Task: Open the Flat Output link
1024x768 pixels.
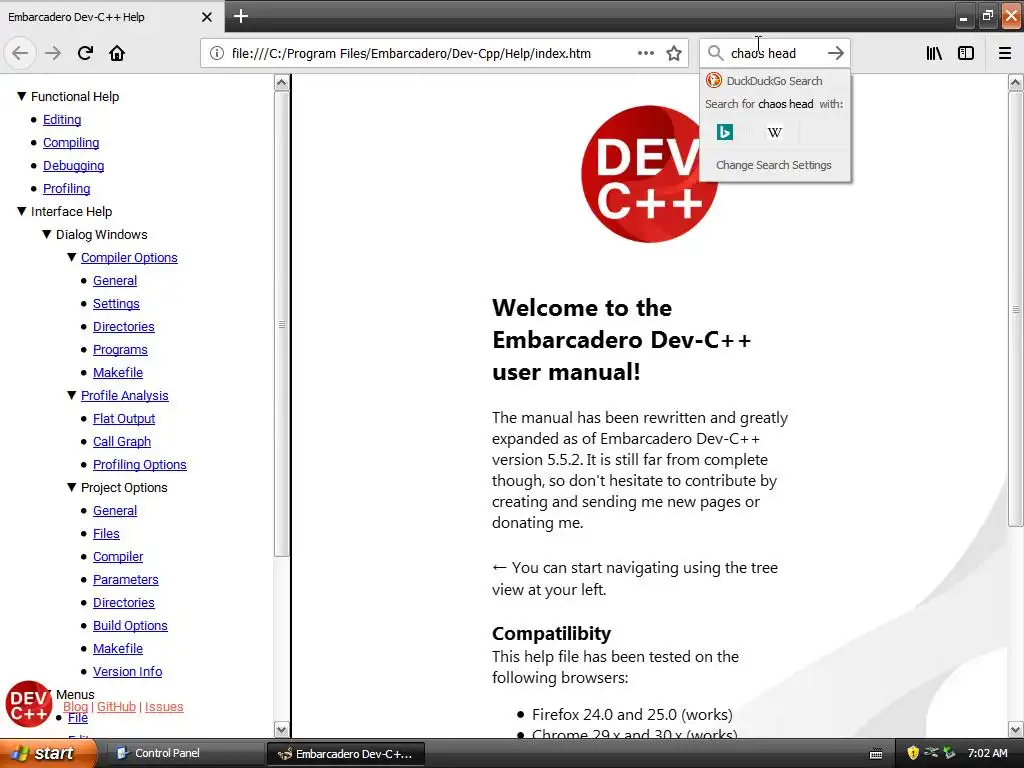Action: pos(124,418)
